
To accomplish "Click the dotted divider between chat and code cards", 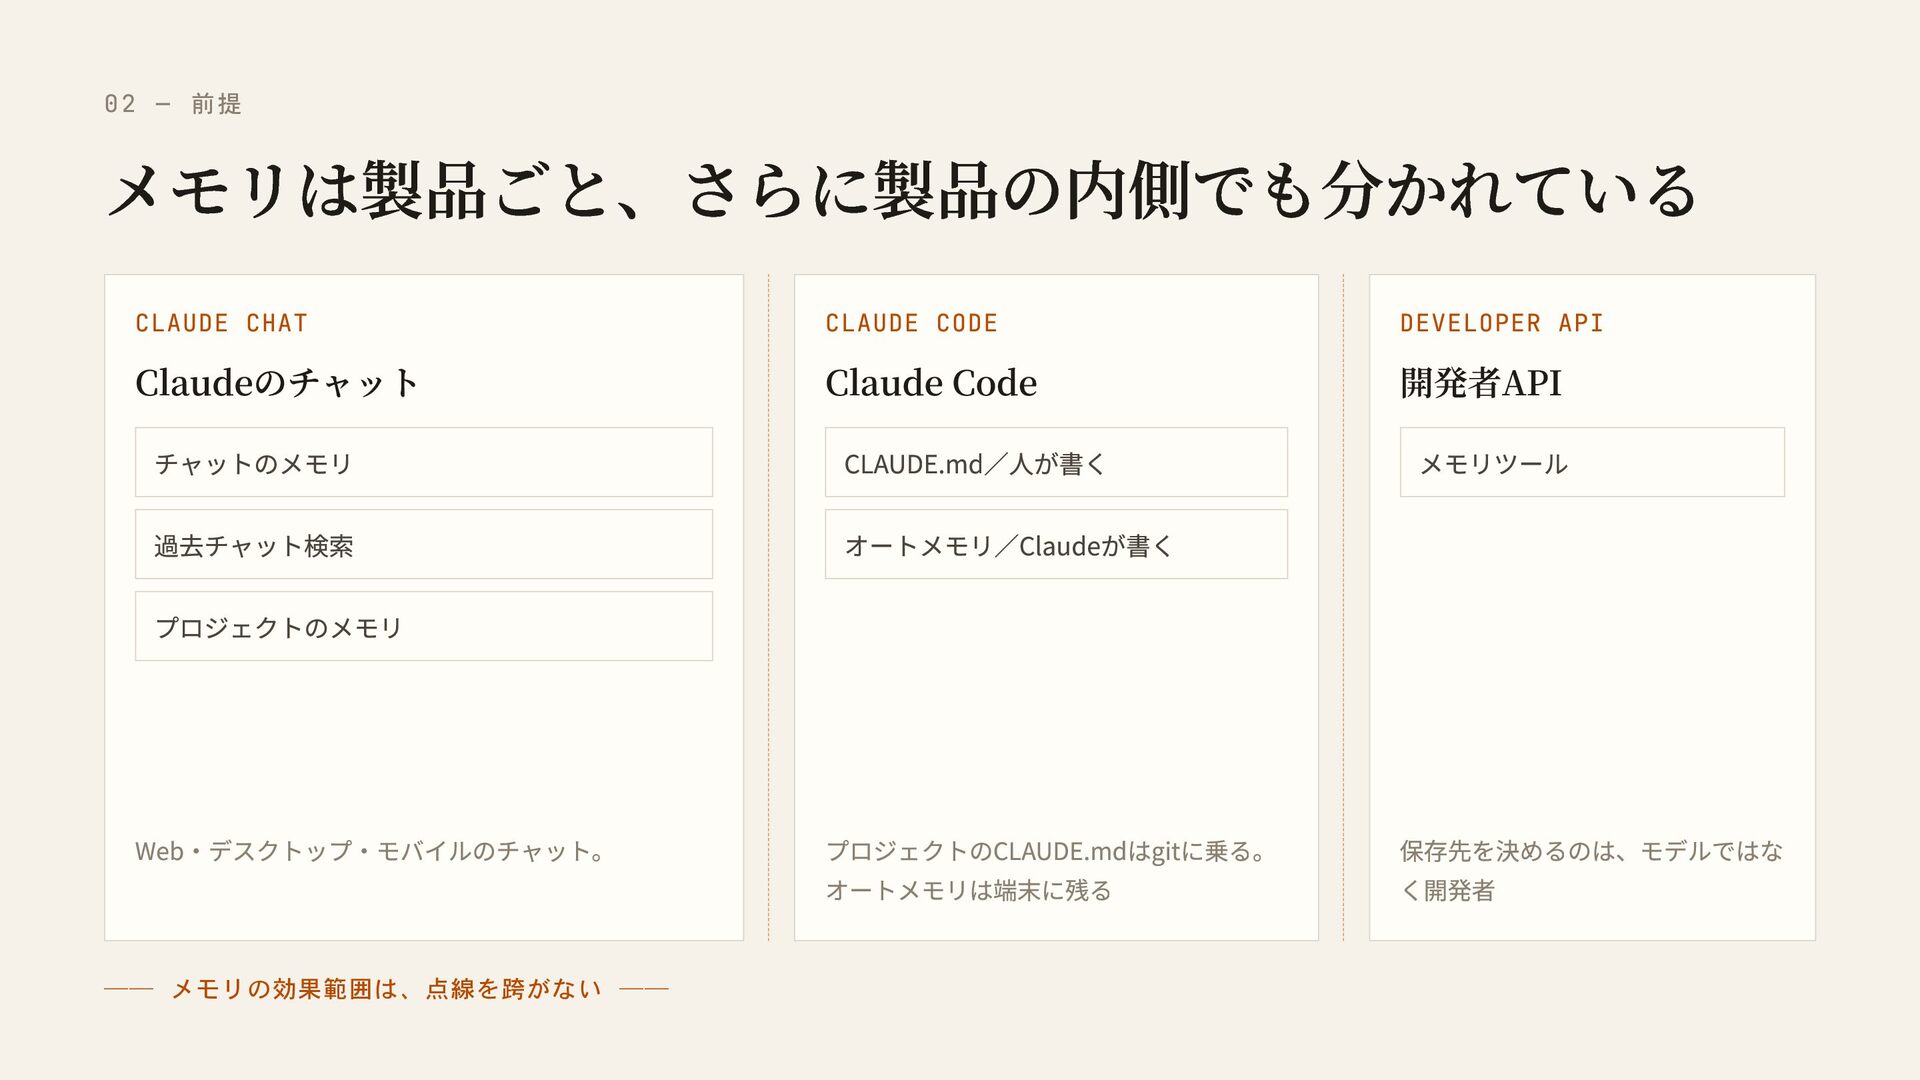I will 768,607.
